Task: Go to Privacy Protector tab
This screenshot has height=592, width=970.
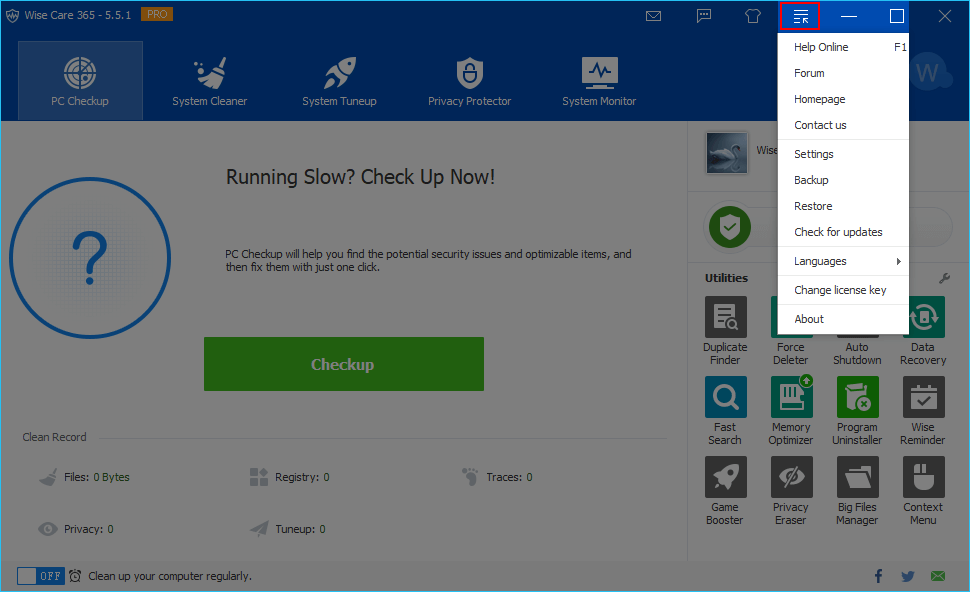Action: click(x=470, y=80)
